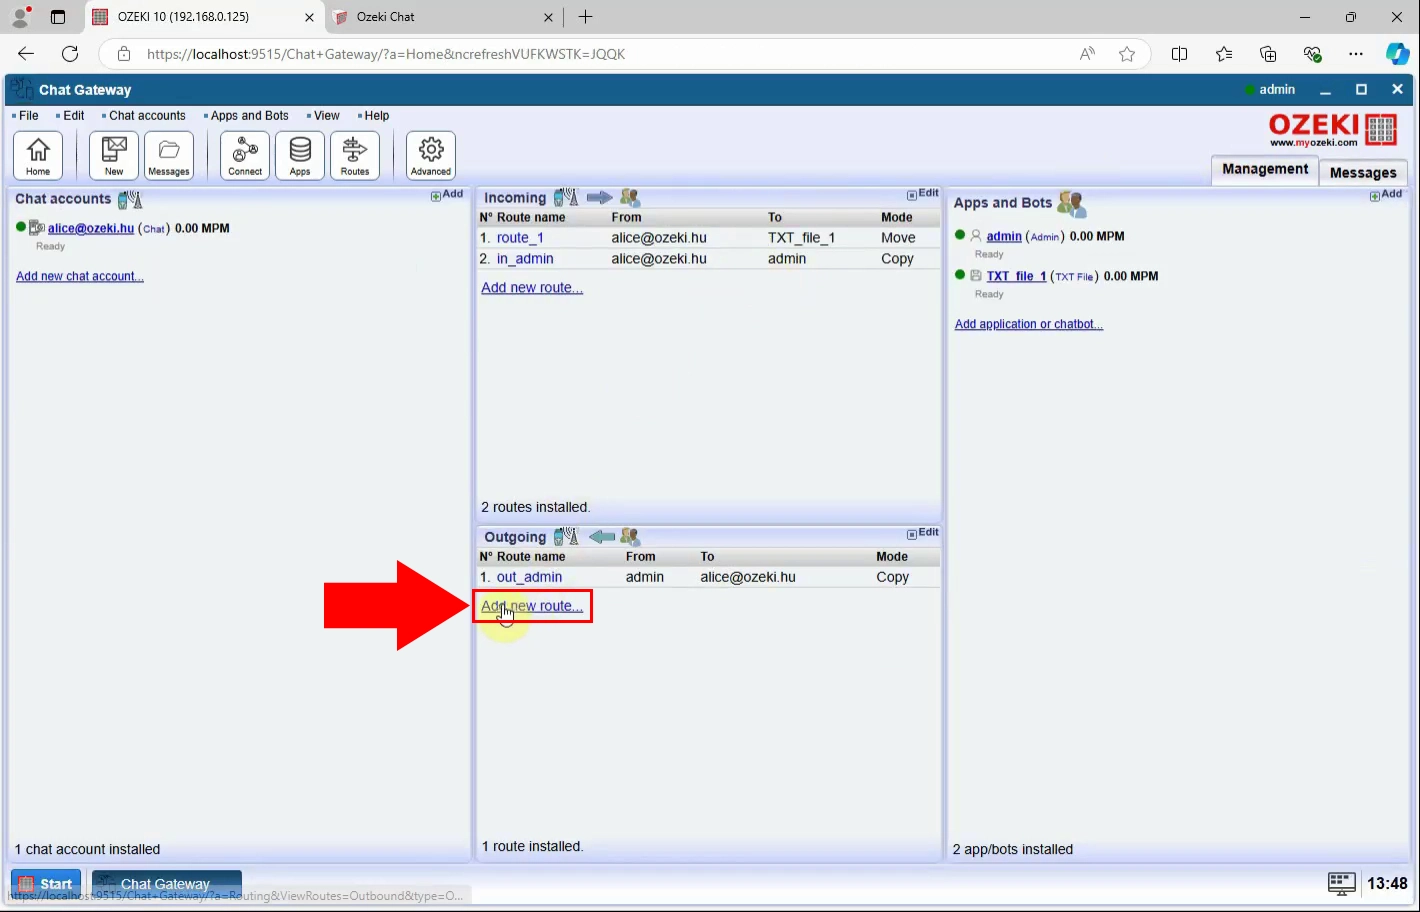Click the browser back arrow
Viewport: 1420px width, 912px height.
tap(26, 54)
